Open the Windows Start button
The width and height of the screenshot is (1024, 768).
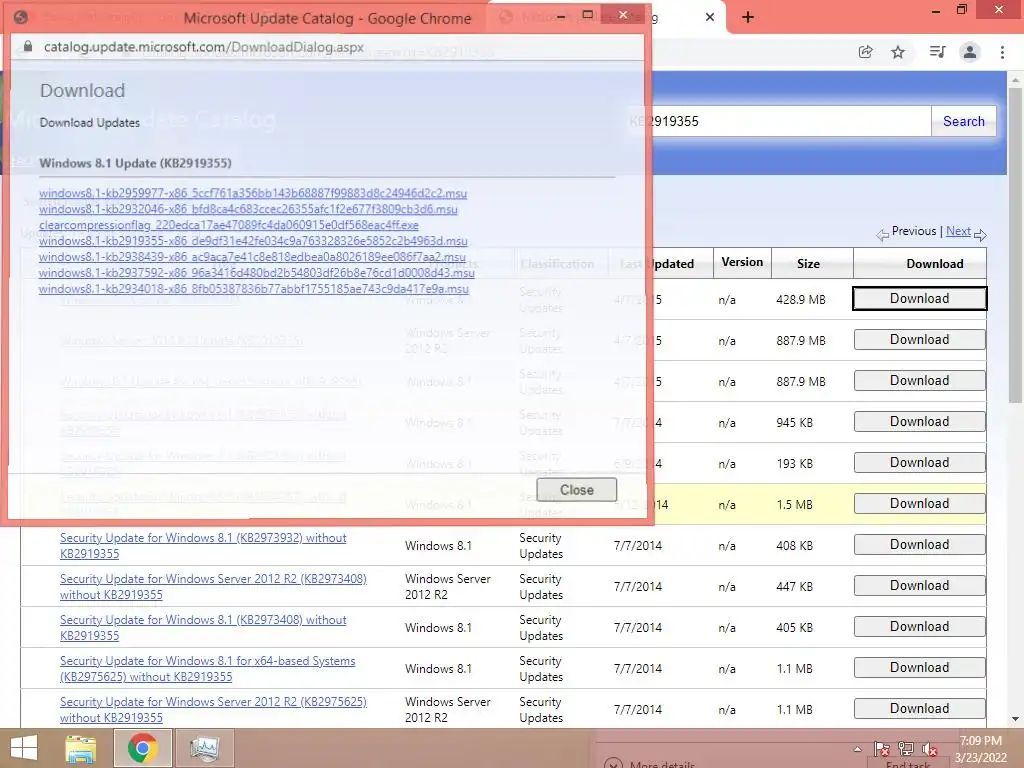[x=24, y=748]
